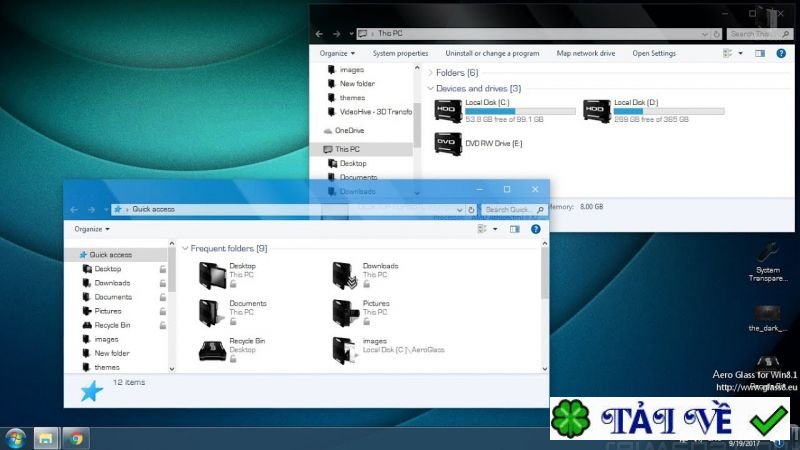This screenshot has width=800, height=450.
Task: Refresh the Quick access window
Action: (471, 210)
